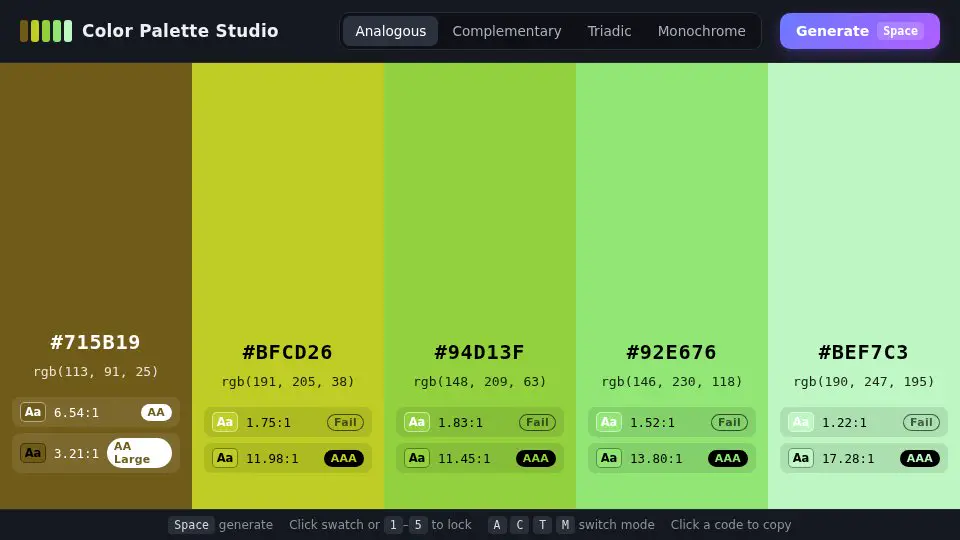960x540 pixels.
Task: Select the Analogous mode tab
Action: 391,31
